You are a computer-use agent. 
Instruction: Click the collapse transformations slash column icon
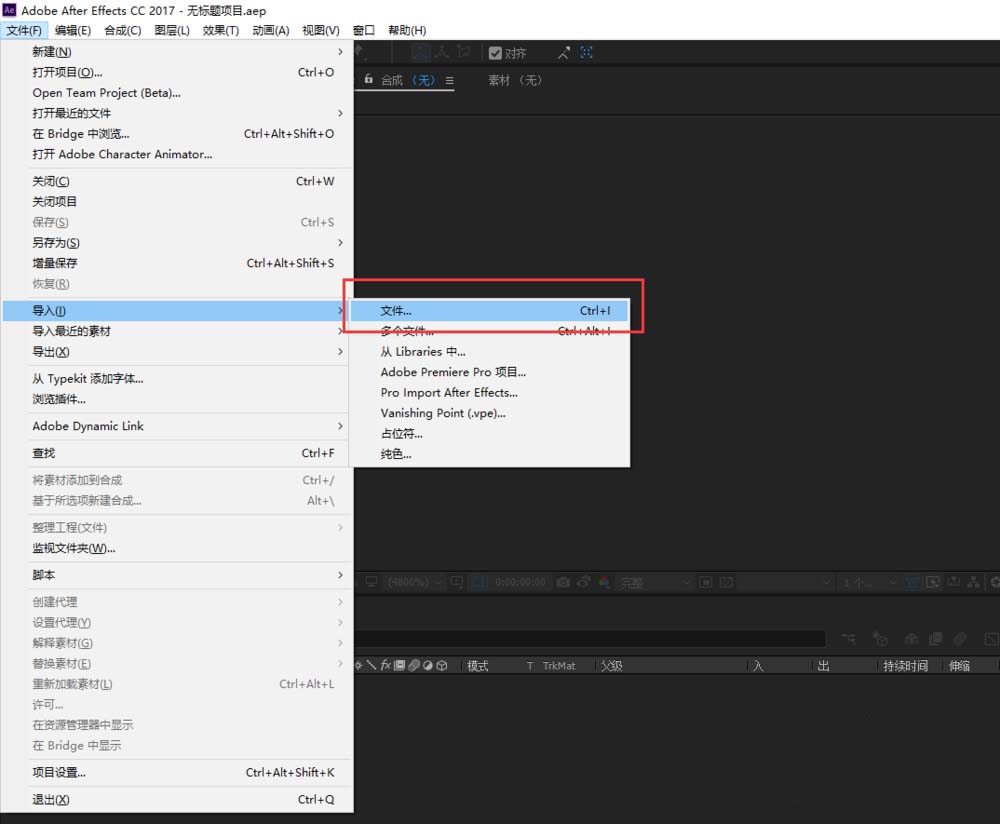click(371, 665)
